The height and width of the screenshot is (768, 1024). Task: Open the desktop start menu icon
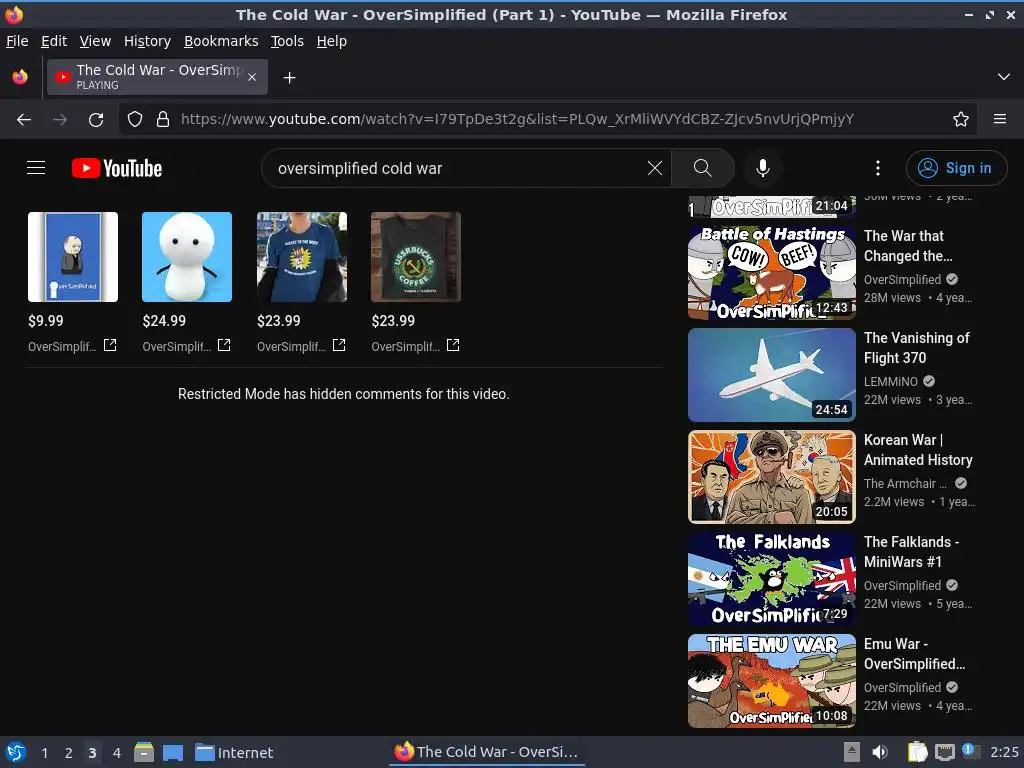[x=15, y=752]
